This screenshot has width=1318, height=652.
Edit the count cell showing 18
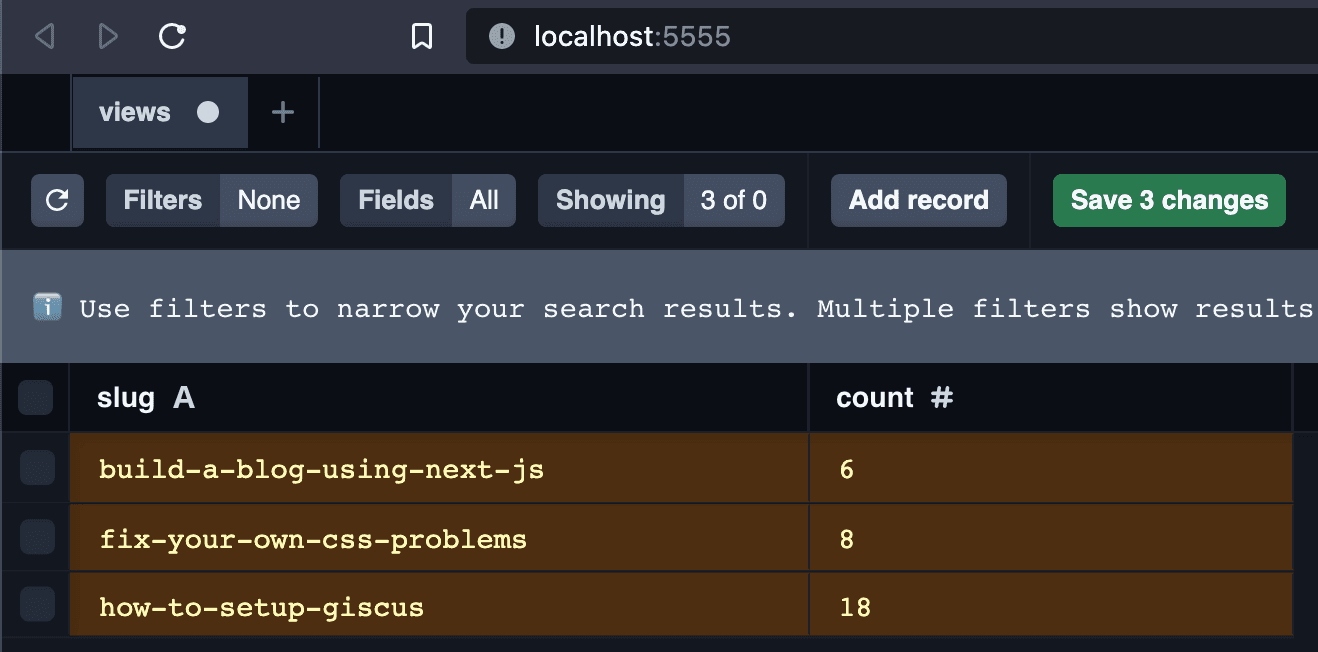[1051, 605]
